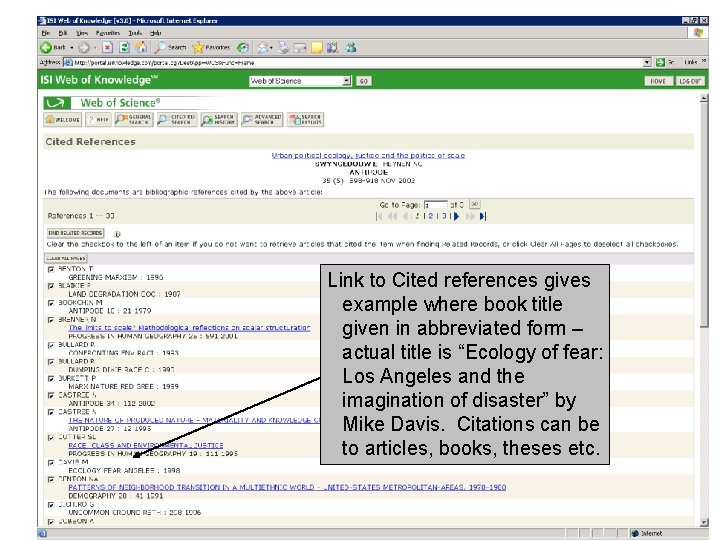Click the blue last page arrow

pos(482,216)
